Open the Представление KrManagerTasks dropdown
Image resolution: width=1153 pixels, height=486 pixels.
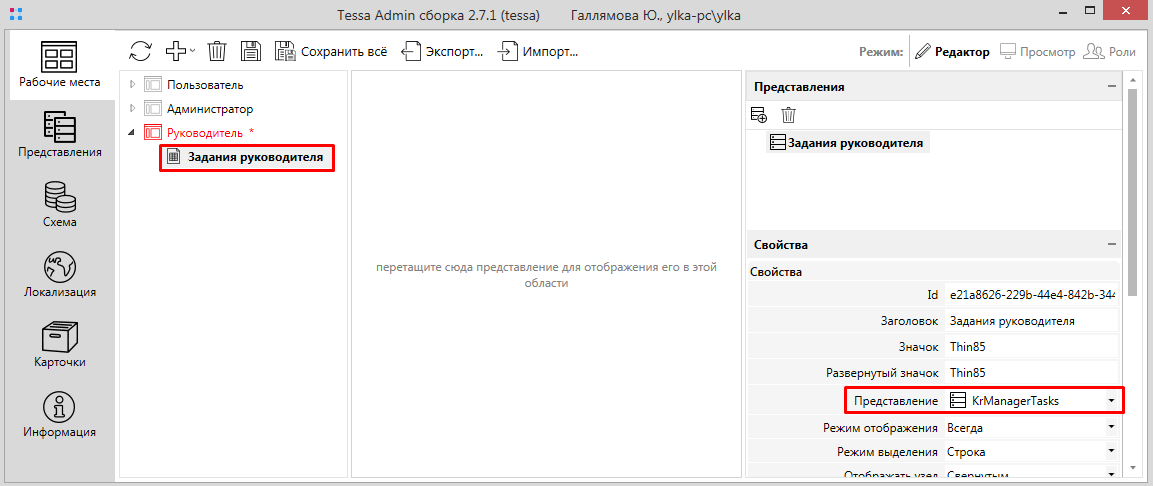point(1110,401)
